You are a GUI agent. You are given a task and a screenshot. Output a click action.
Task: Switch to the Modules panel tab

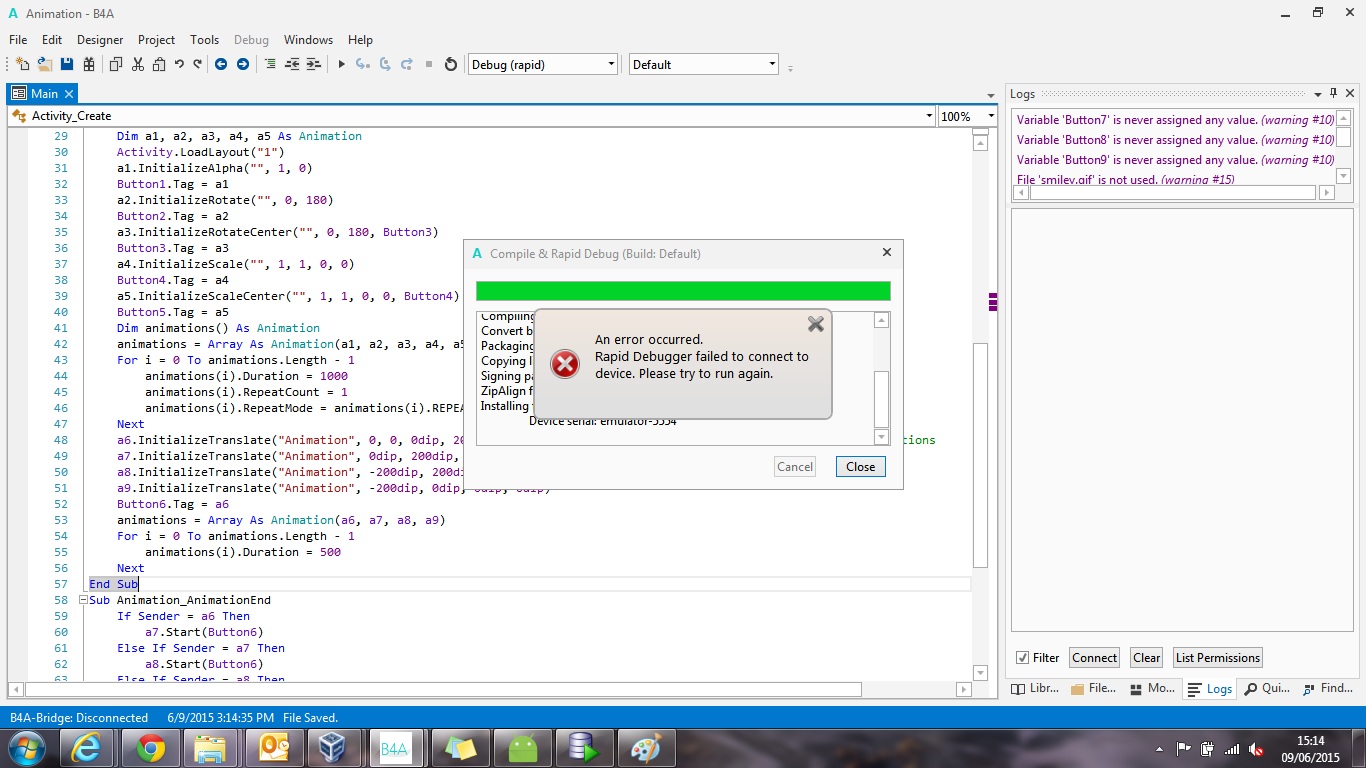point(1153,688)
